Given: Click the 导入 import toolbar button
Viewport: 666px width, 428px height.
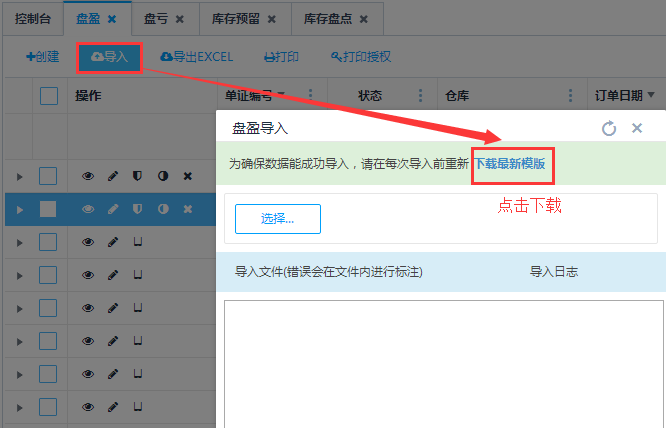Looking at the screenshot, I should 110,57.
